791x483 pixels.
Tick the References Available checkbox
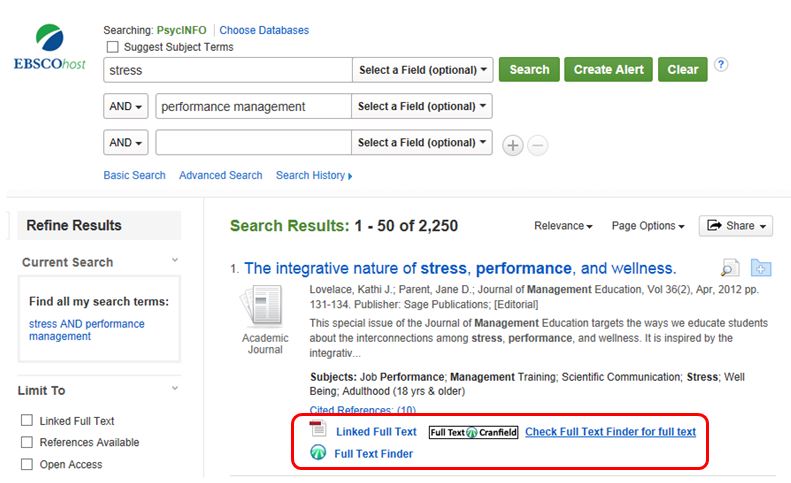pyautogui.click(x=27, y=442)
